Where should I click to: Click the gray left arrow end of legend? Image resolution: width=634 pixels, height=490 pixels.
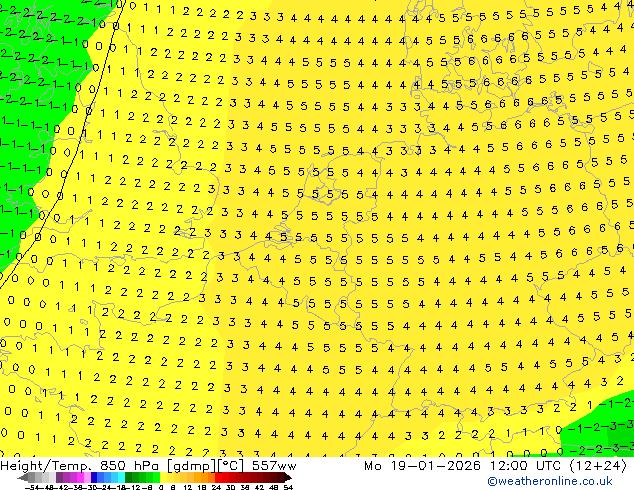22,478
